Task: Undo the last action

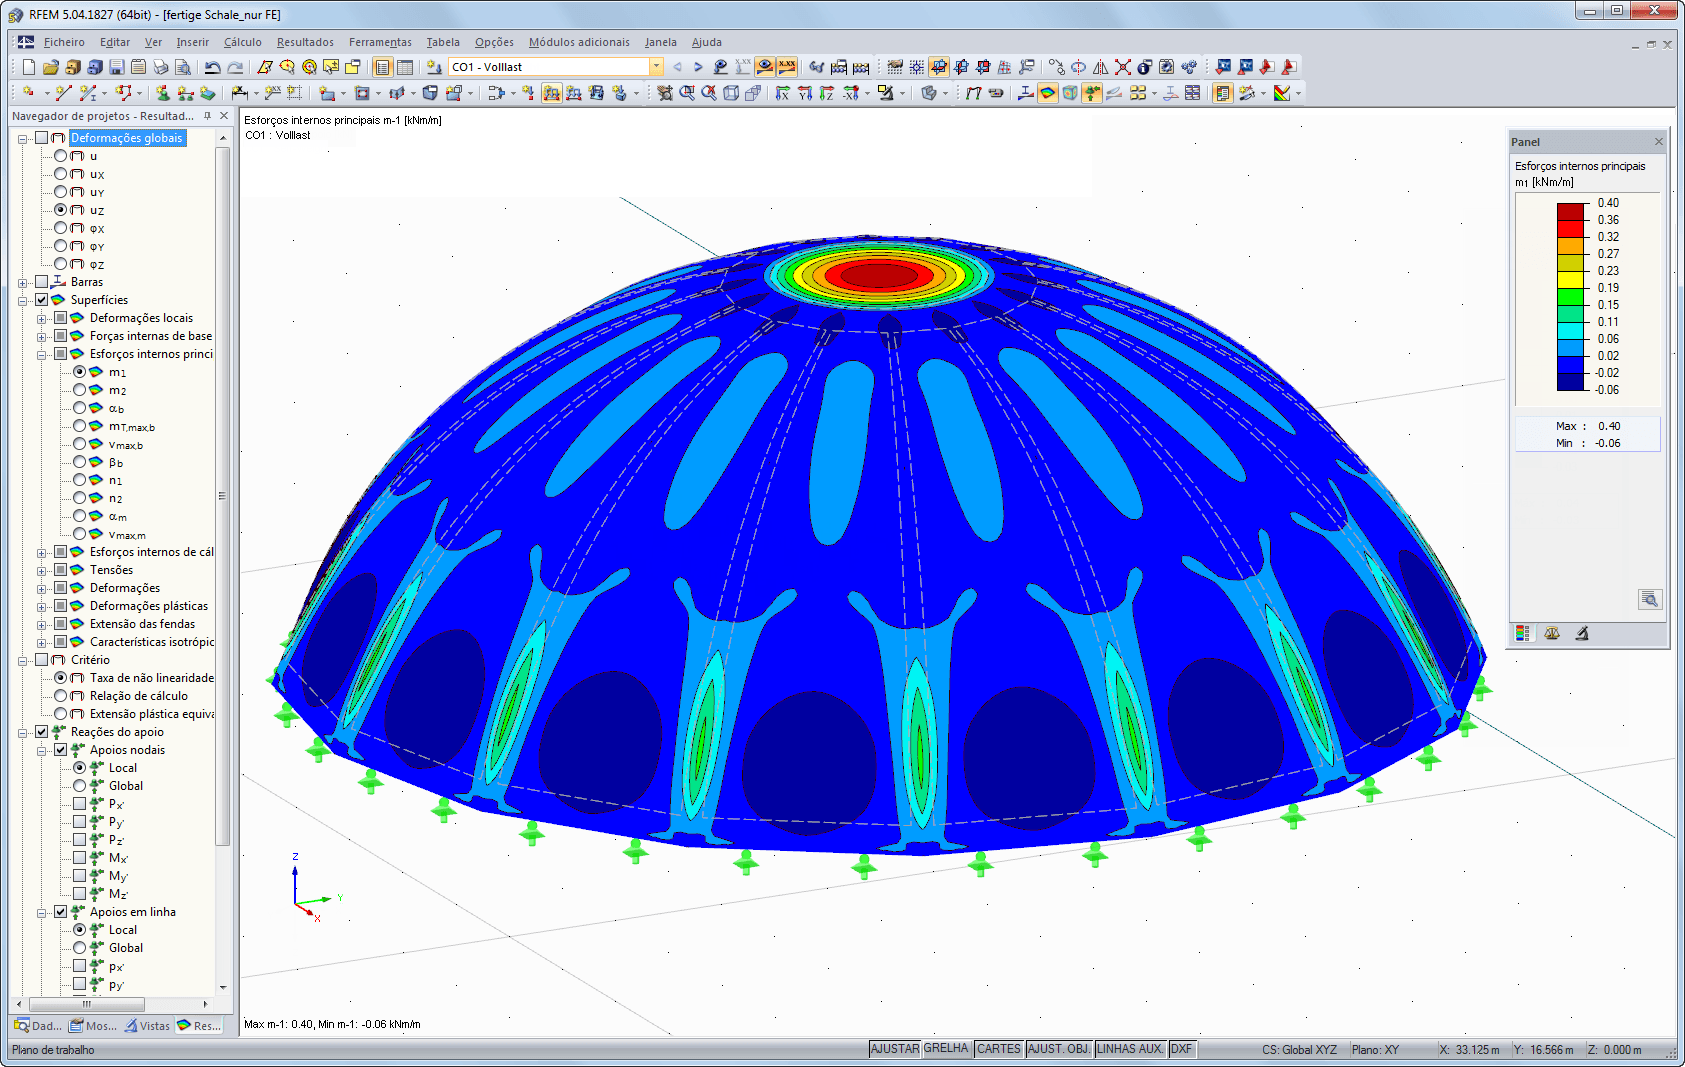Action: pos(211,67)
